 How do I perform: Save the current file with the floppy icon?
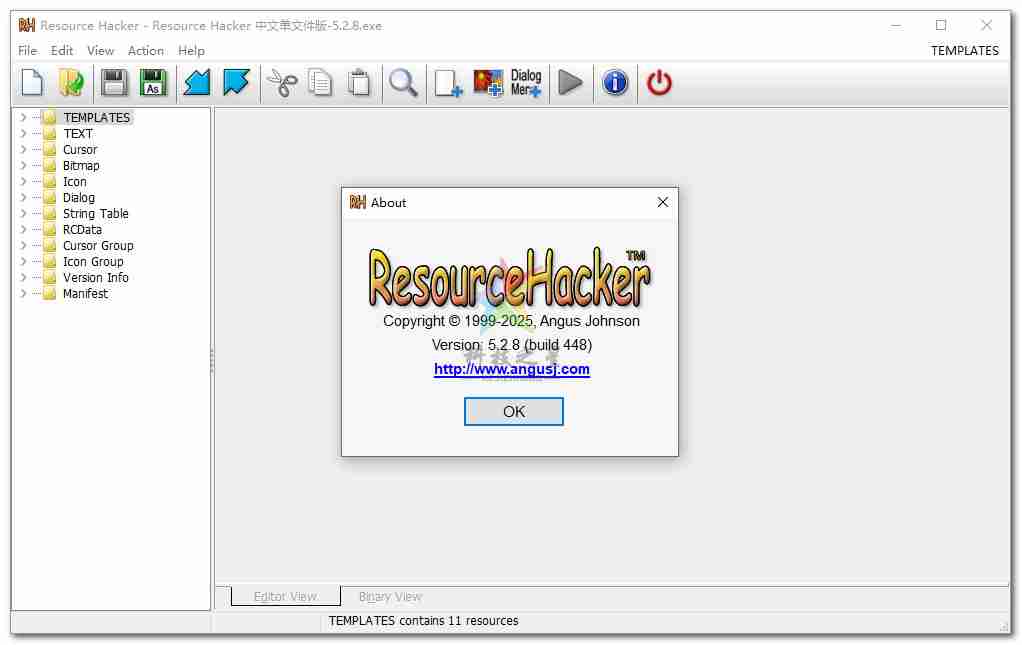[113, 83]
